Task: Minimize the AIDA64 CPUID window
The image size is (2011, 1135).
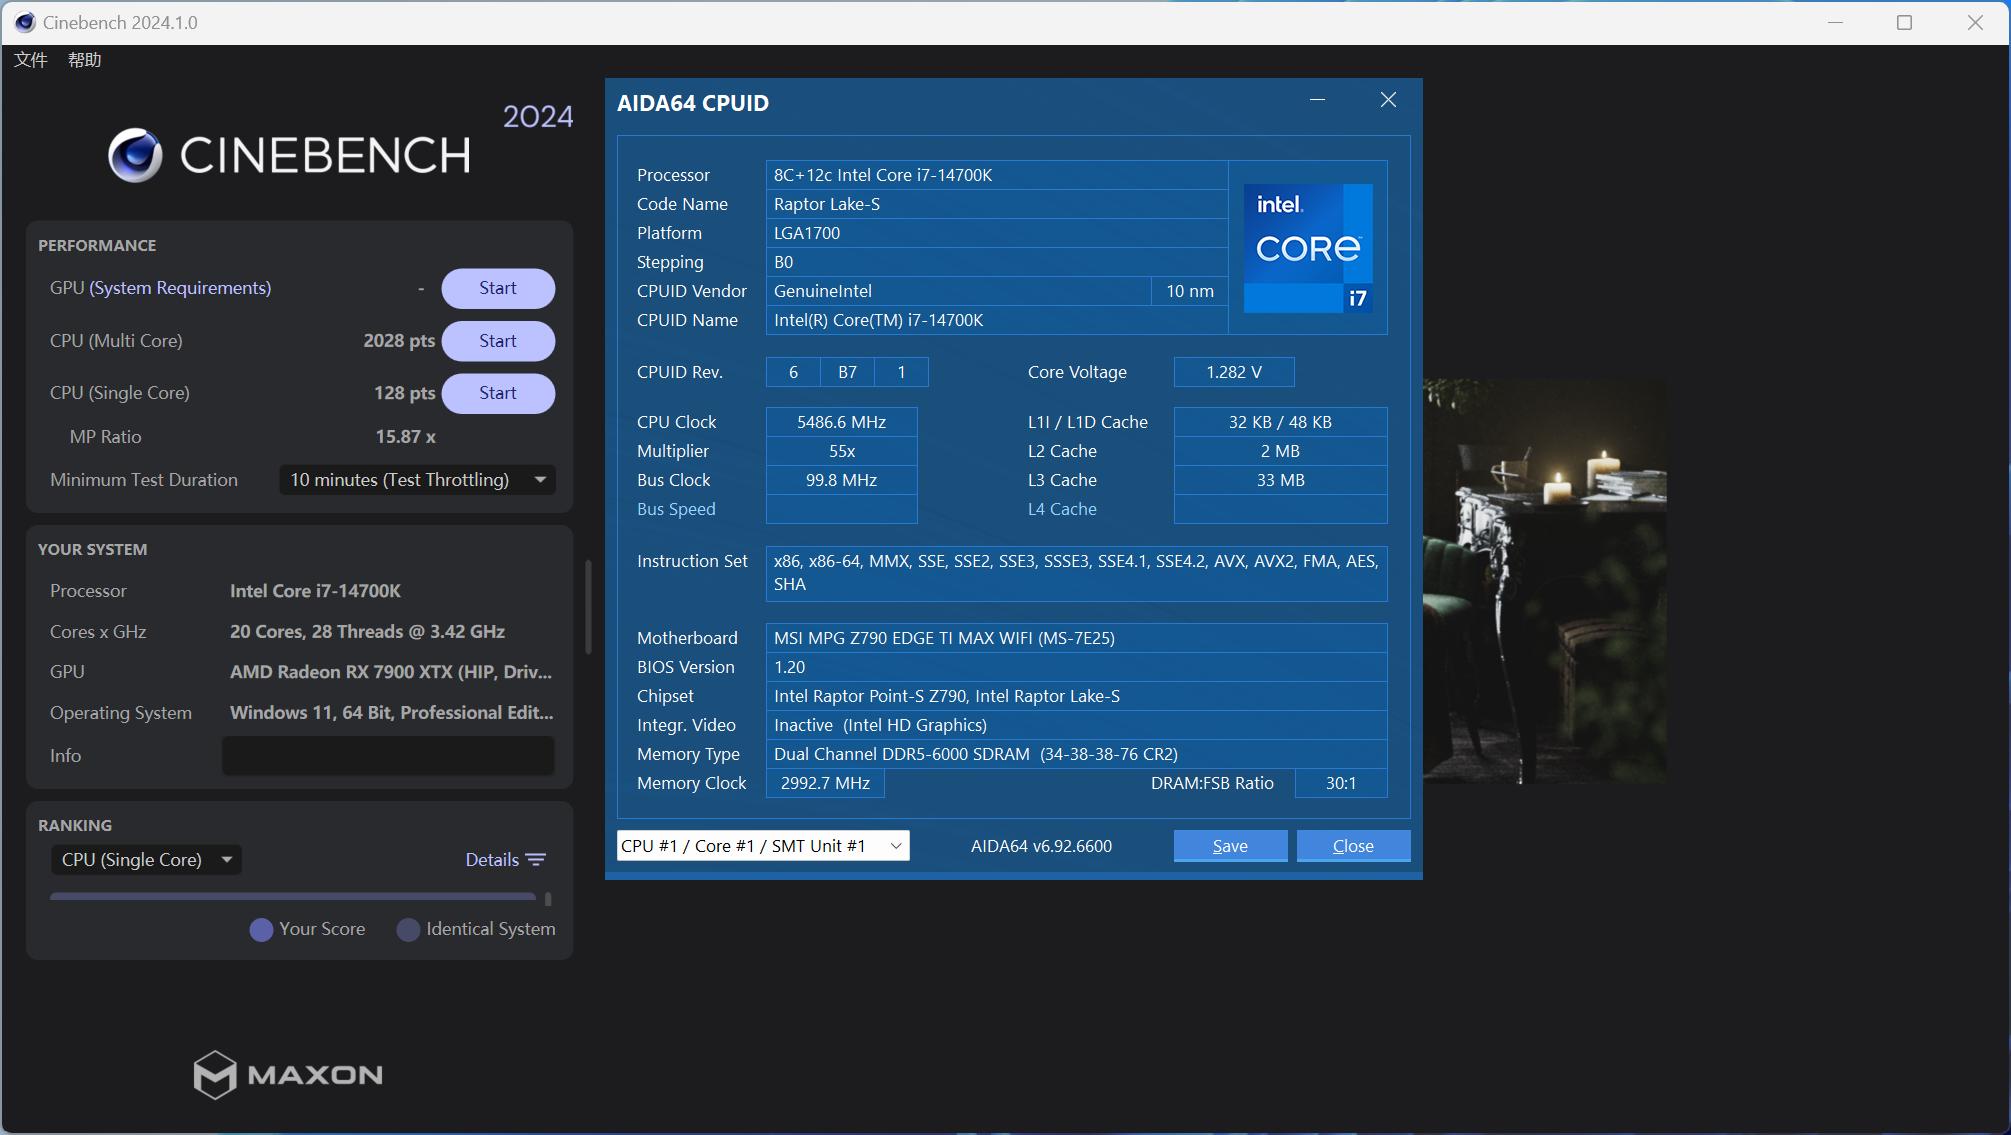Action: click(1317, 100)
